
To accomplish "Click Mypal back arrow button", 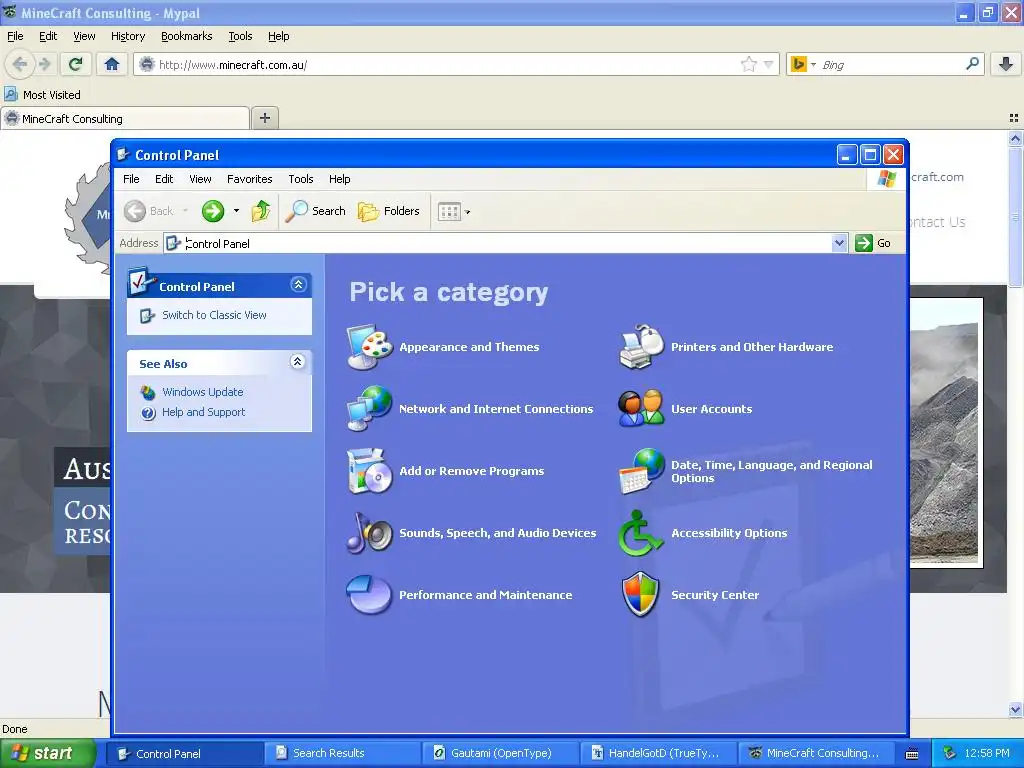I will [20, 64].
